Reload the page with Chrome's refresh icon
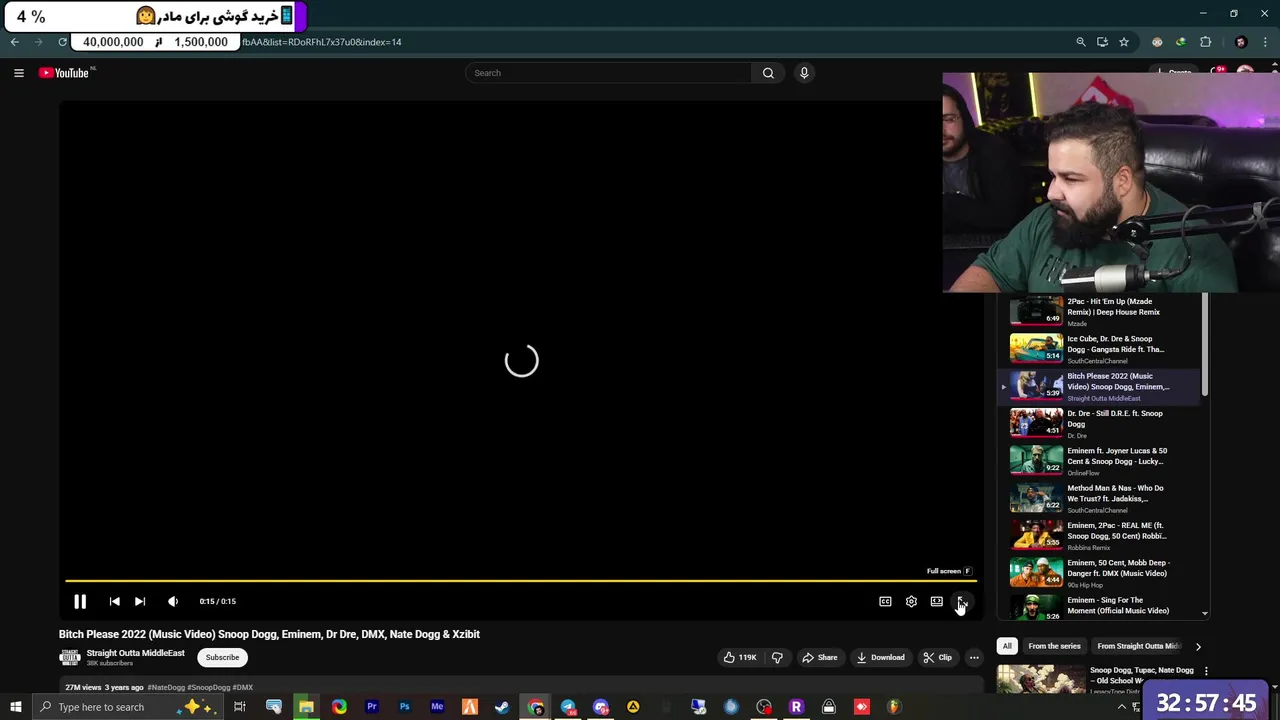1280x720 pixels. [x=62, y=42]
